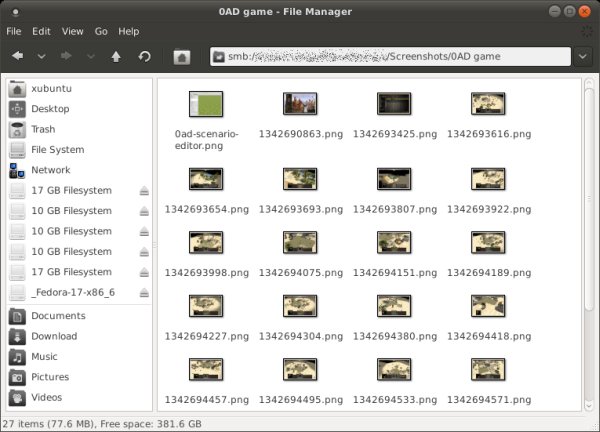Click the forward arrow button
Screen dimensions: 600x432
pos(66,56)
